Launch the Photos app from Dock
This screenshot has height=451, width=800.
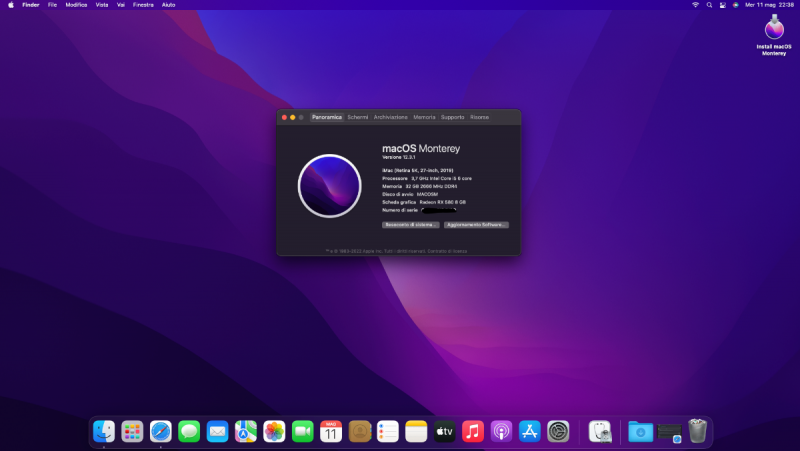274,431
